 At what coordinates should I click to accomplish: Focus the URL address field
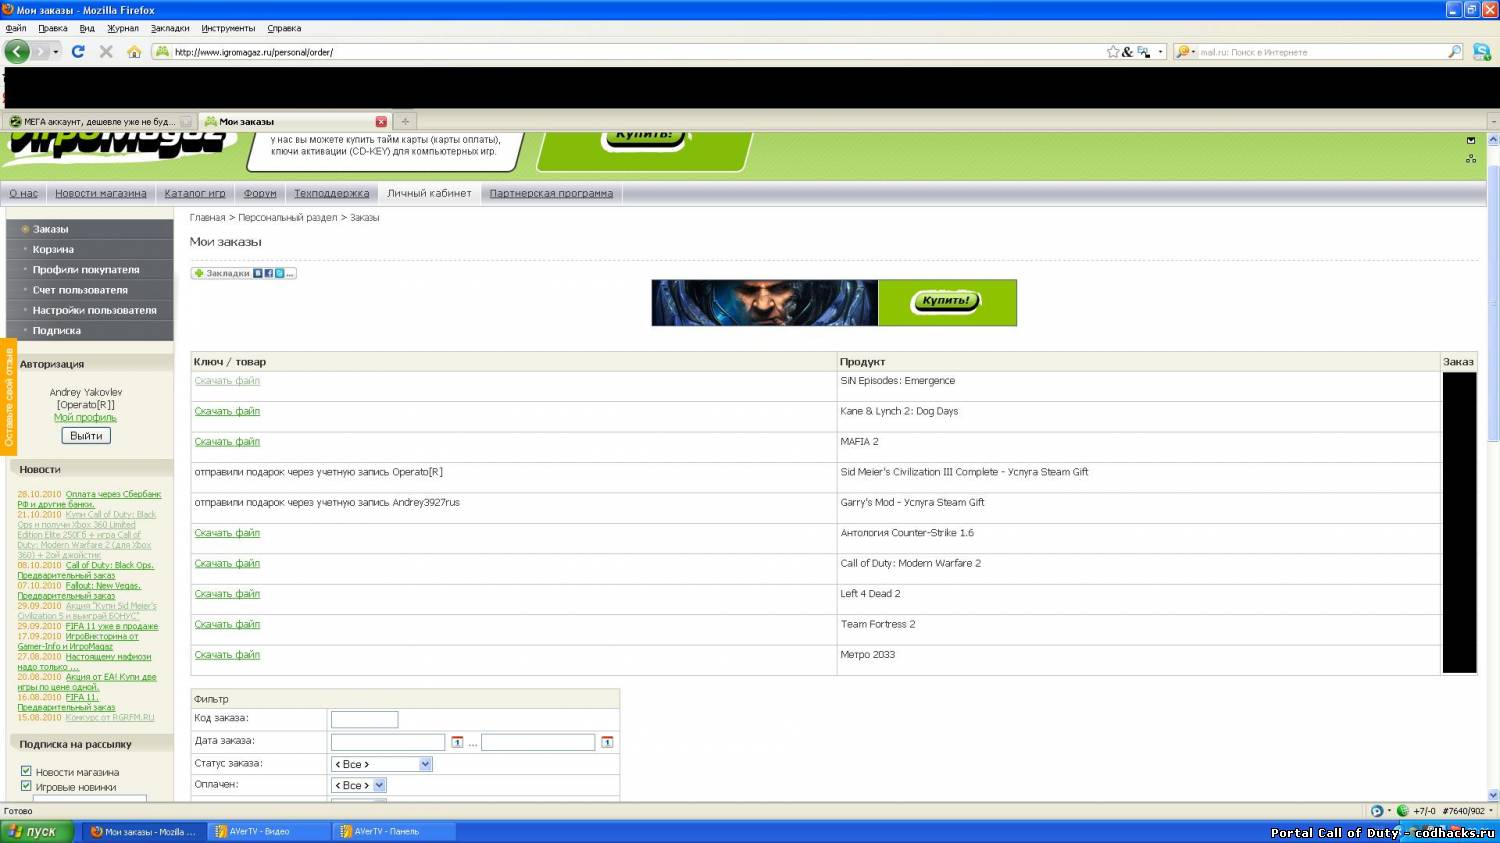pyautogui.click(x=638, y=52)
